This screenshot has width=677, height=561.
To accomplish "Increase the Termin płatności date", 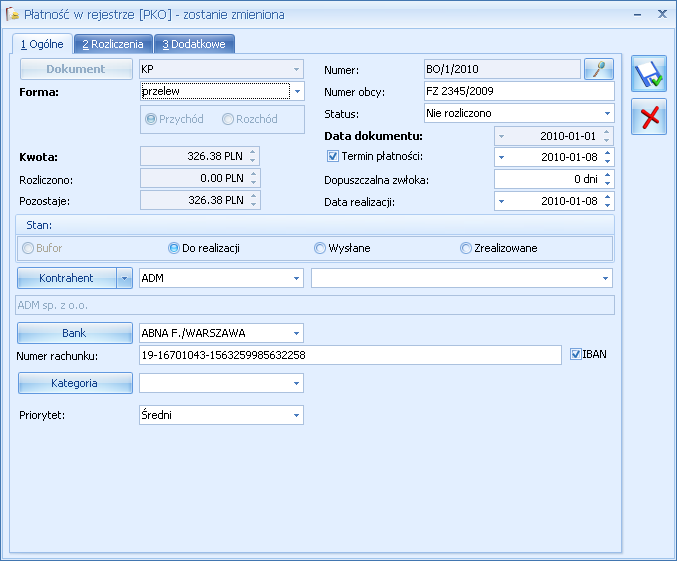I will [x=607, y=153].
